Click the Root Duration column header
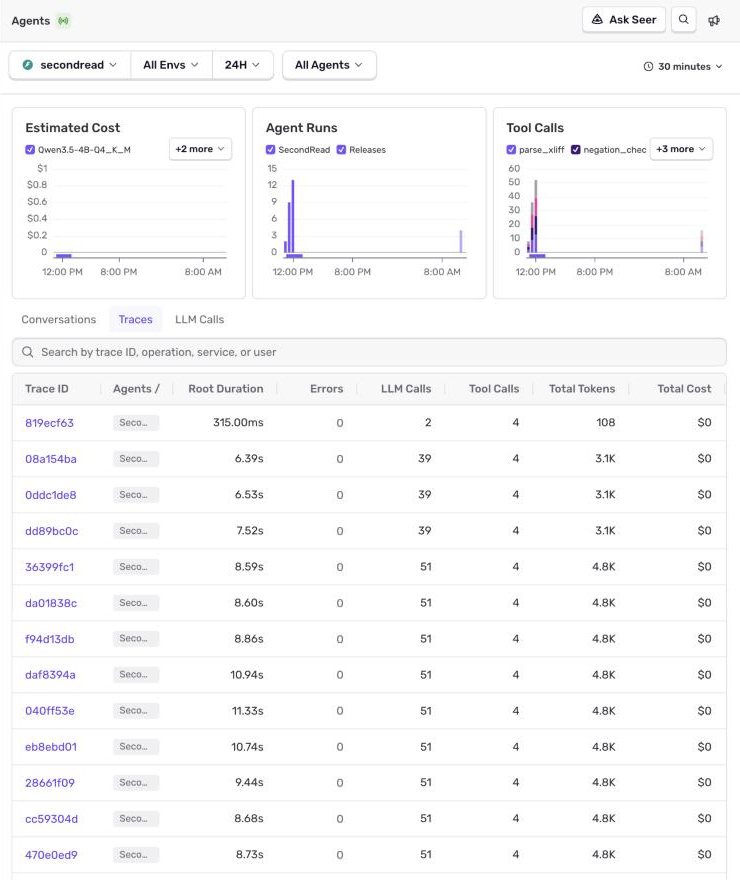The image size is (740, 880). (x=226, y=388)
